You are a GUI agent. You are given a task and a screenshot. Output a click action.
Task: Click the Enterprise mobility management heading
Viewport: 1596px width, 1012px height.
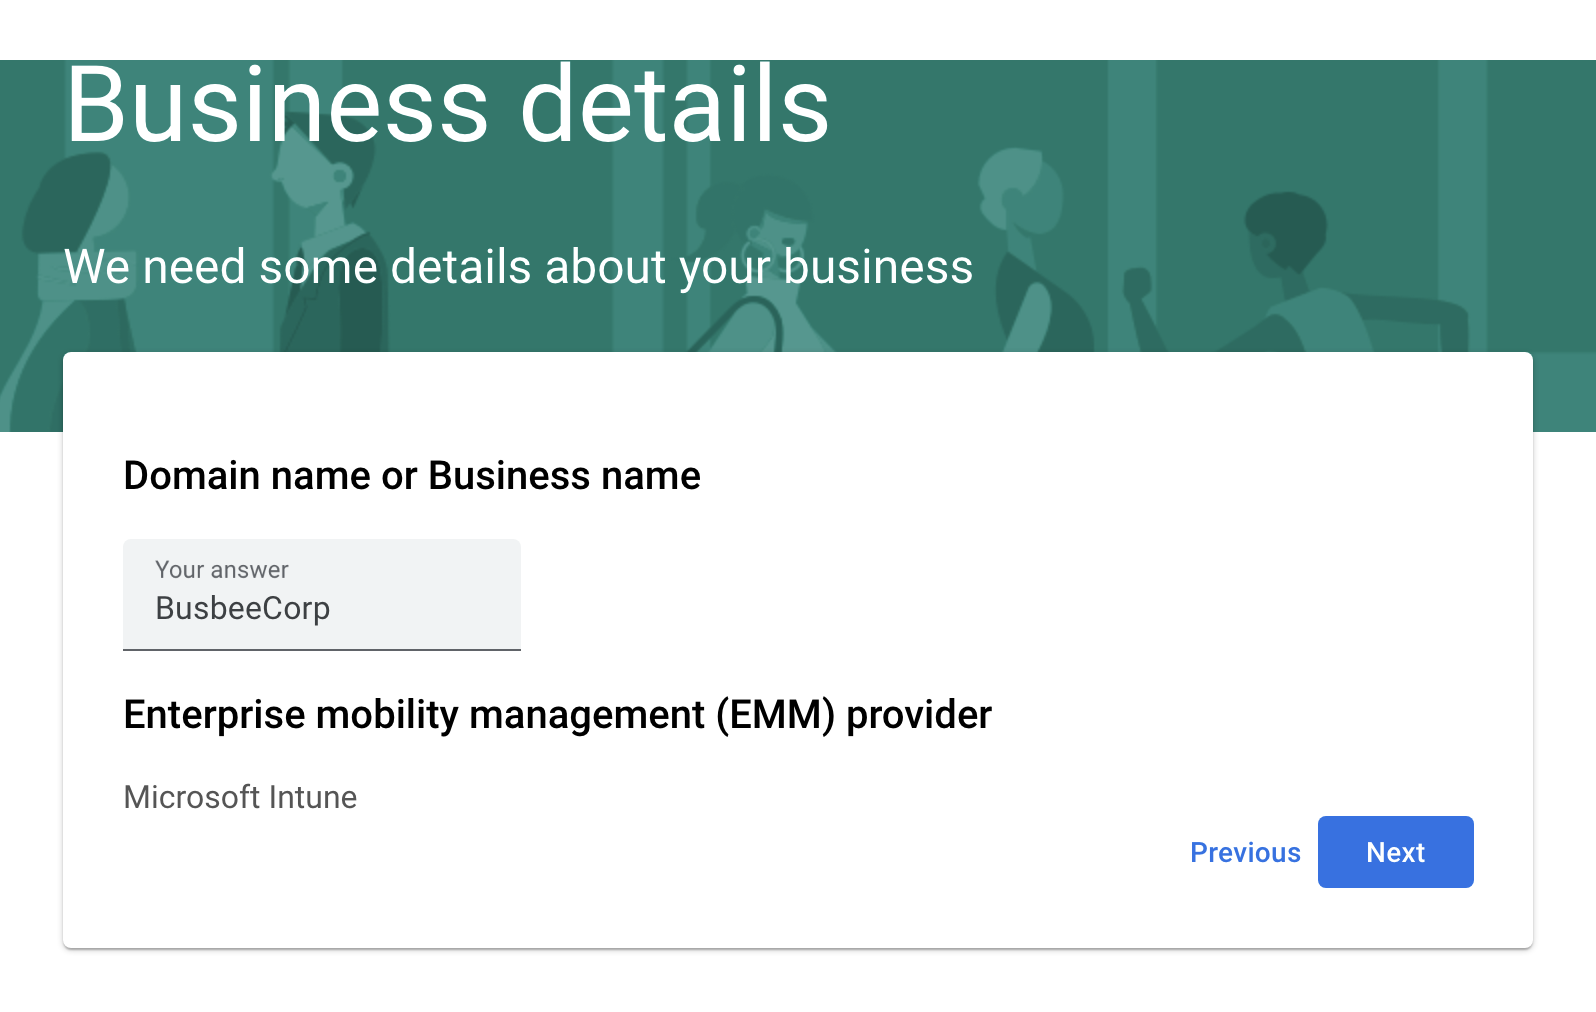coord(556,714)
